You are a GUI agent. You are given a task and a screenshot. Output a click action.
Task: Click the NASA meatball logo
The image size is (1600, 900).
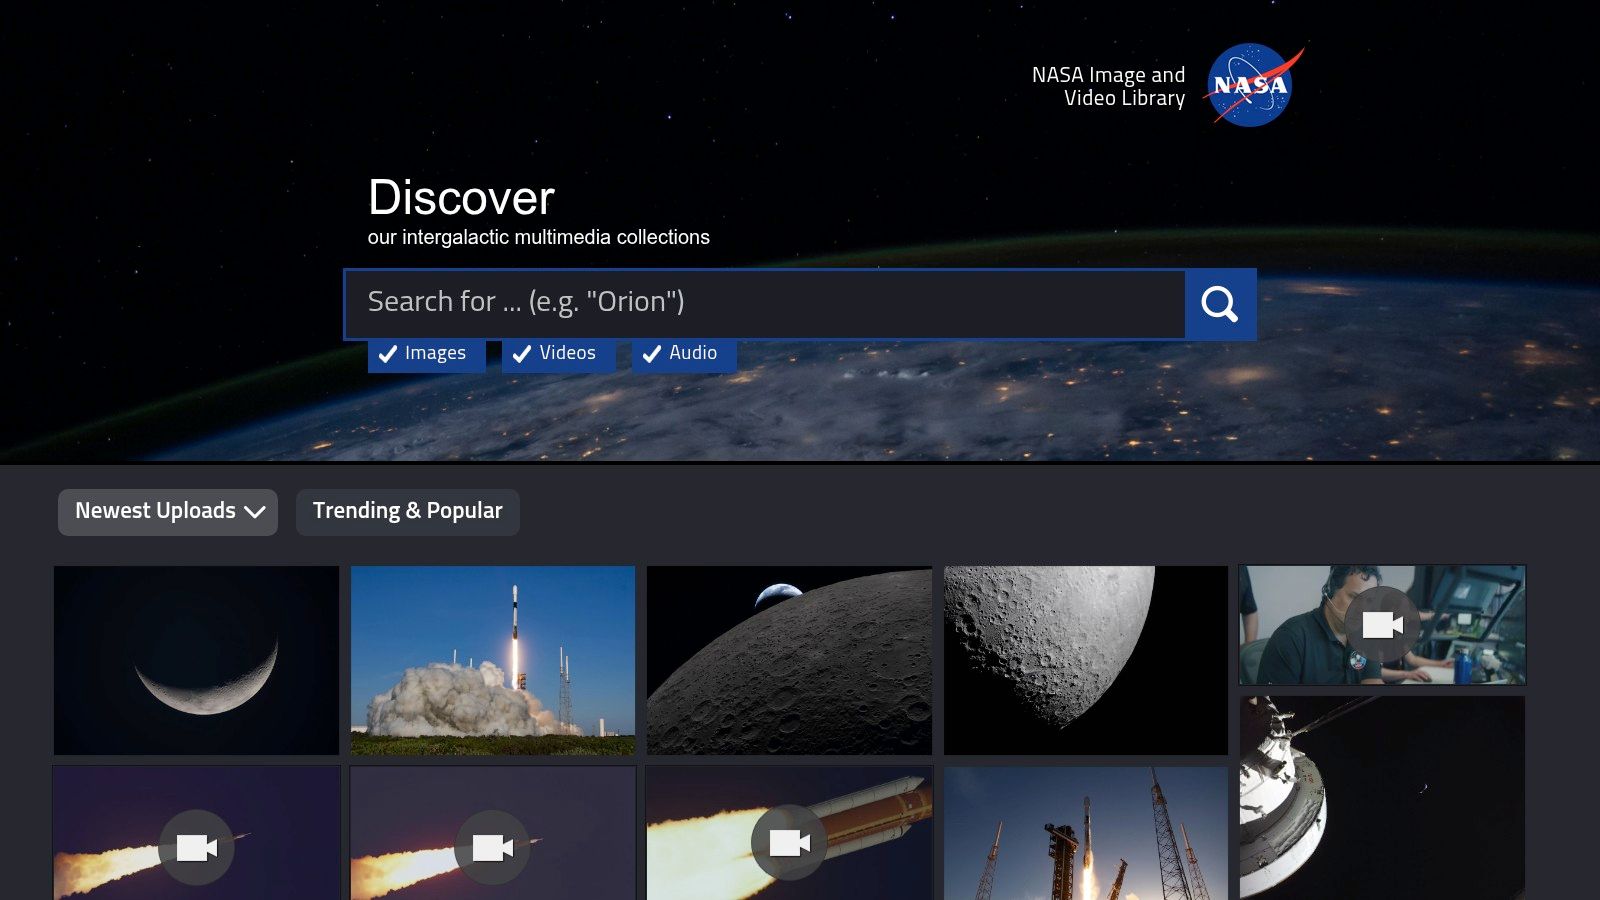[x=1254, y=85]
